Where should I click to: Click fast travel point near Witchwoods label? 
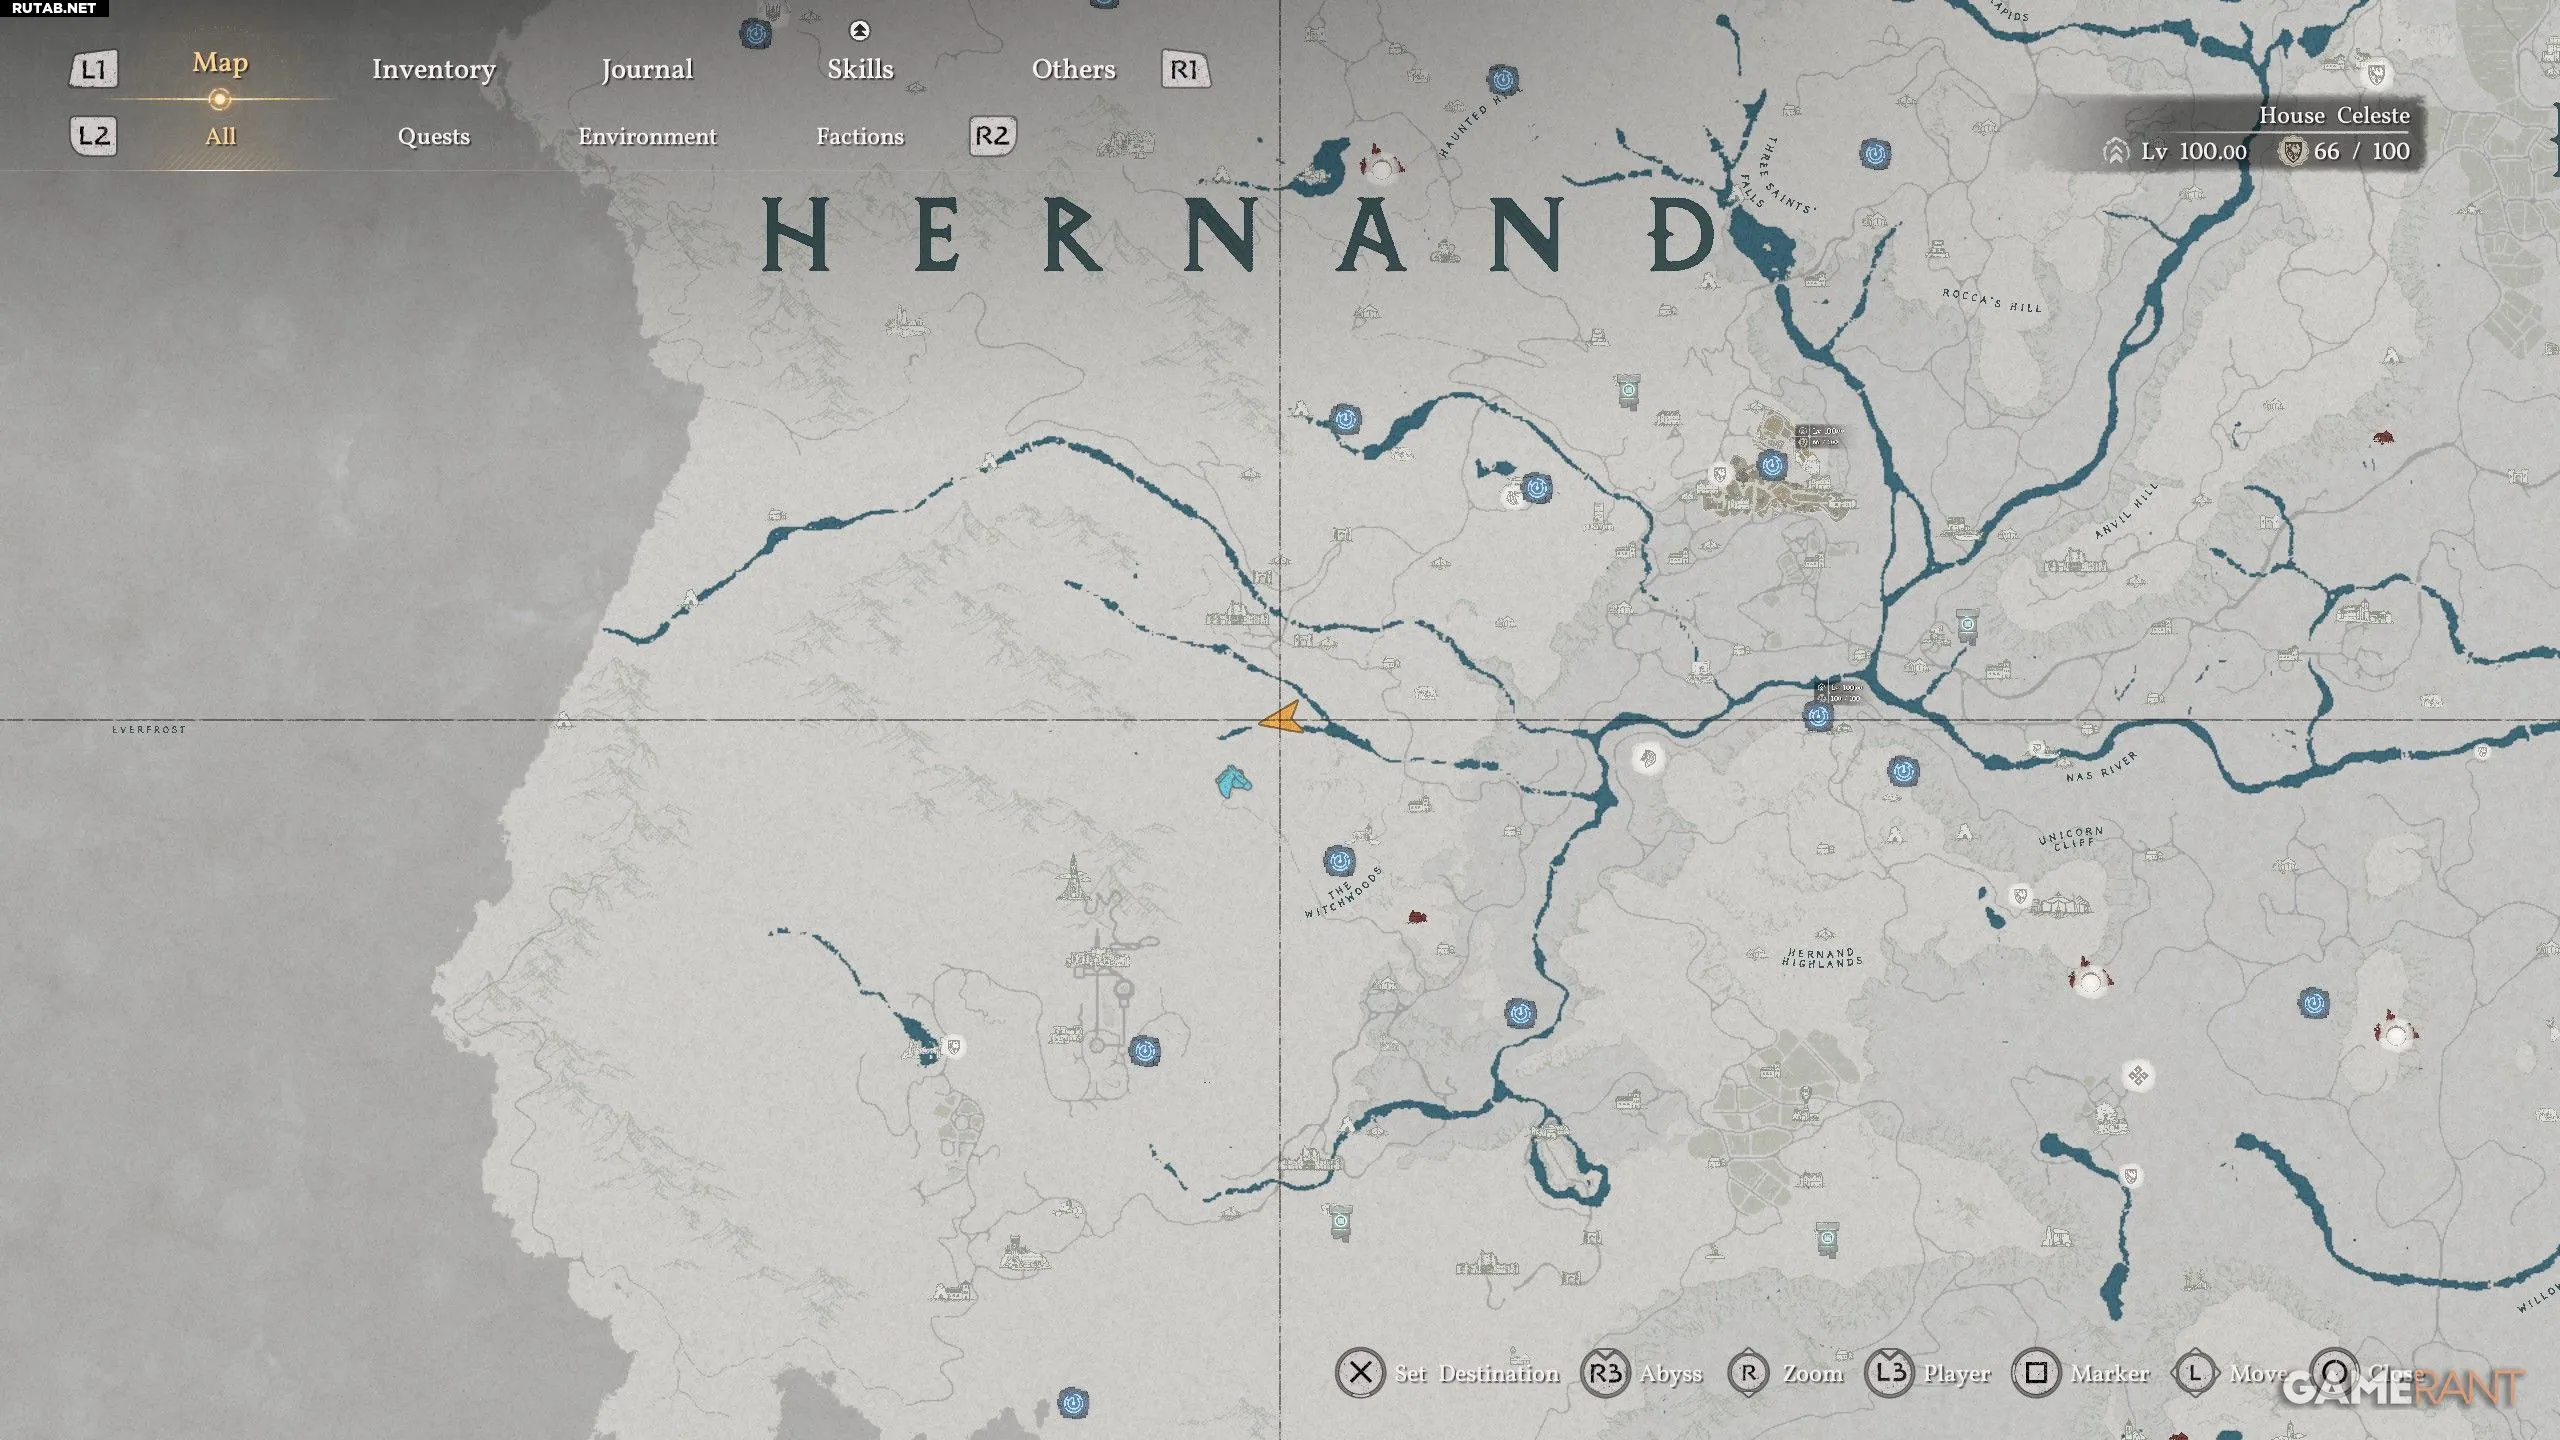pyautogui.click(x=1338, y=860)
